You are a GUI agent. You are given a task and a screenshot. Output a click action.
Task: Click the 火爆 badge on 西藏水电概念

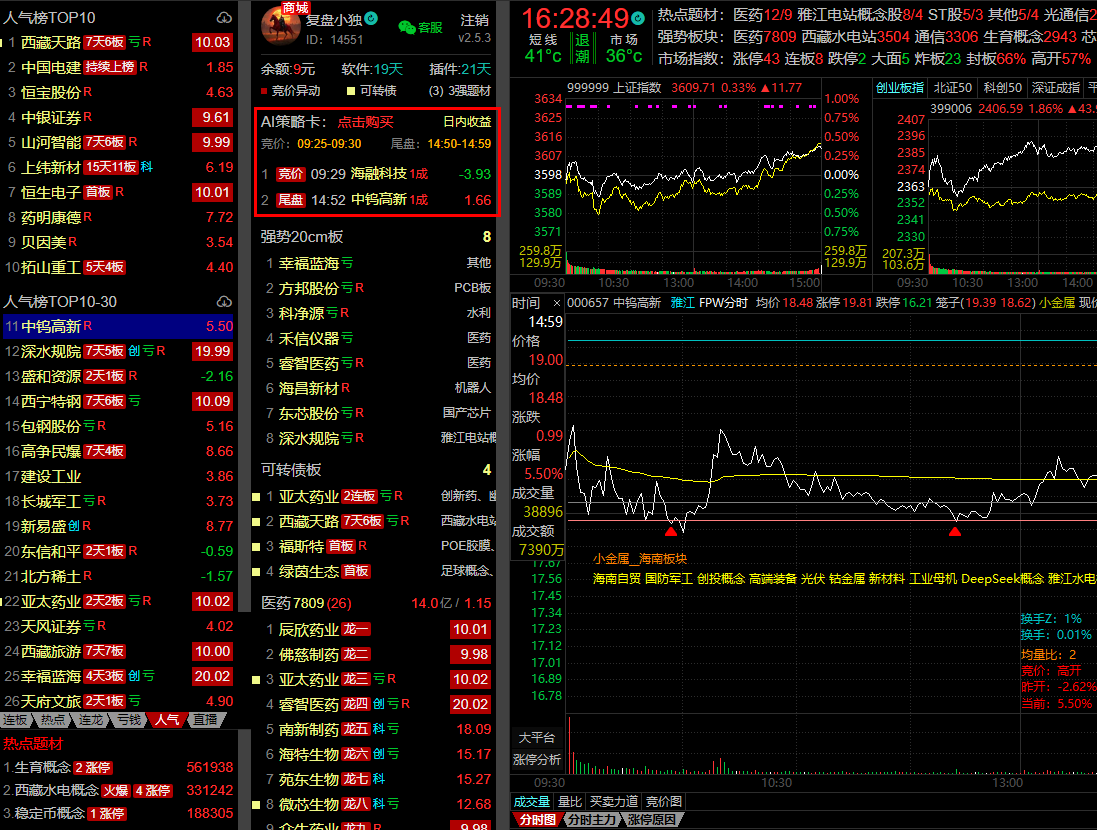(115, 791)
